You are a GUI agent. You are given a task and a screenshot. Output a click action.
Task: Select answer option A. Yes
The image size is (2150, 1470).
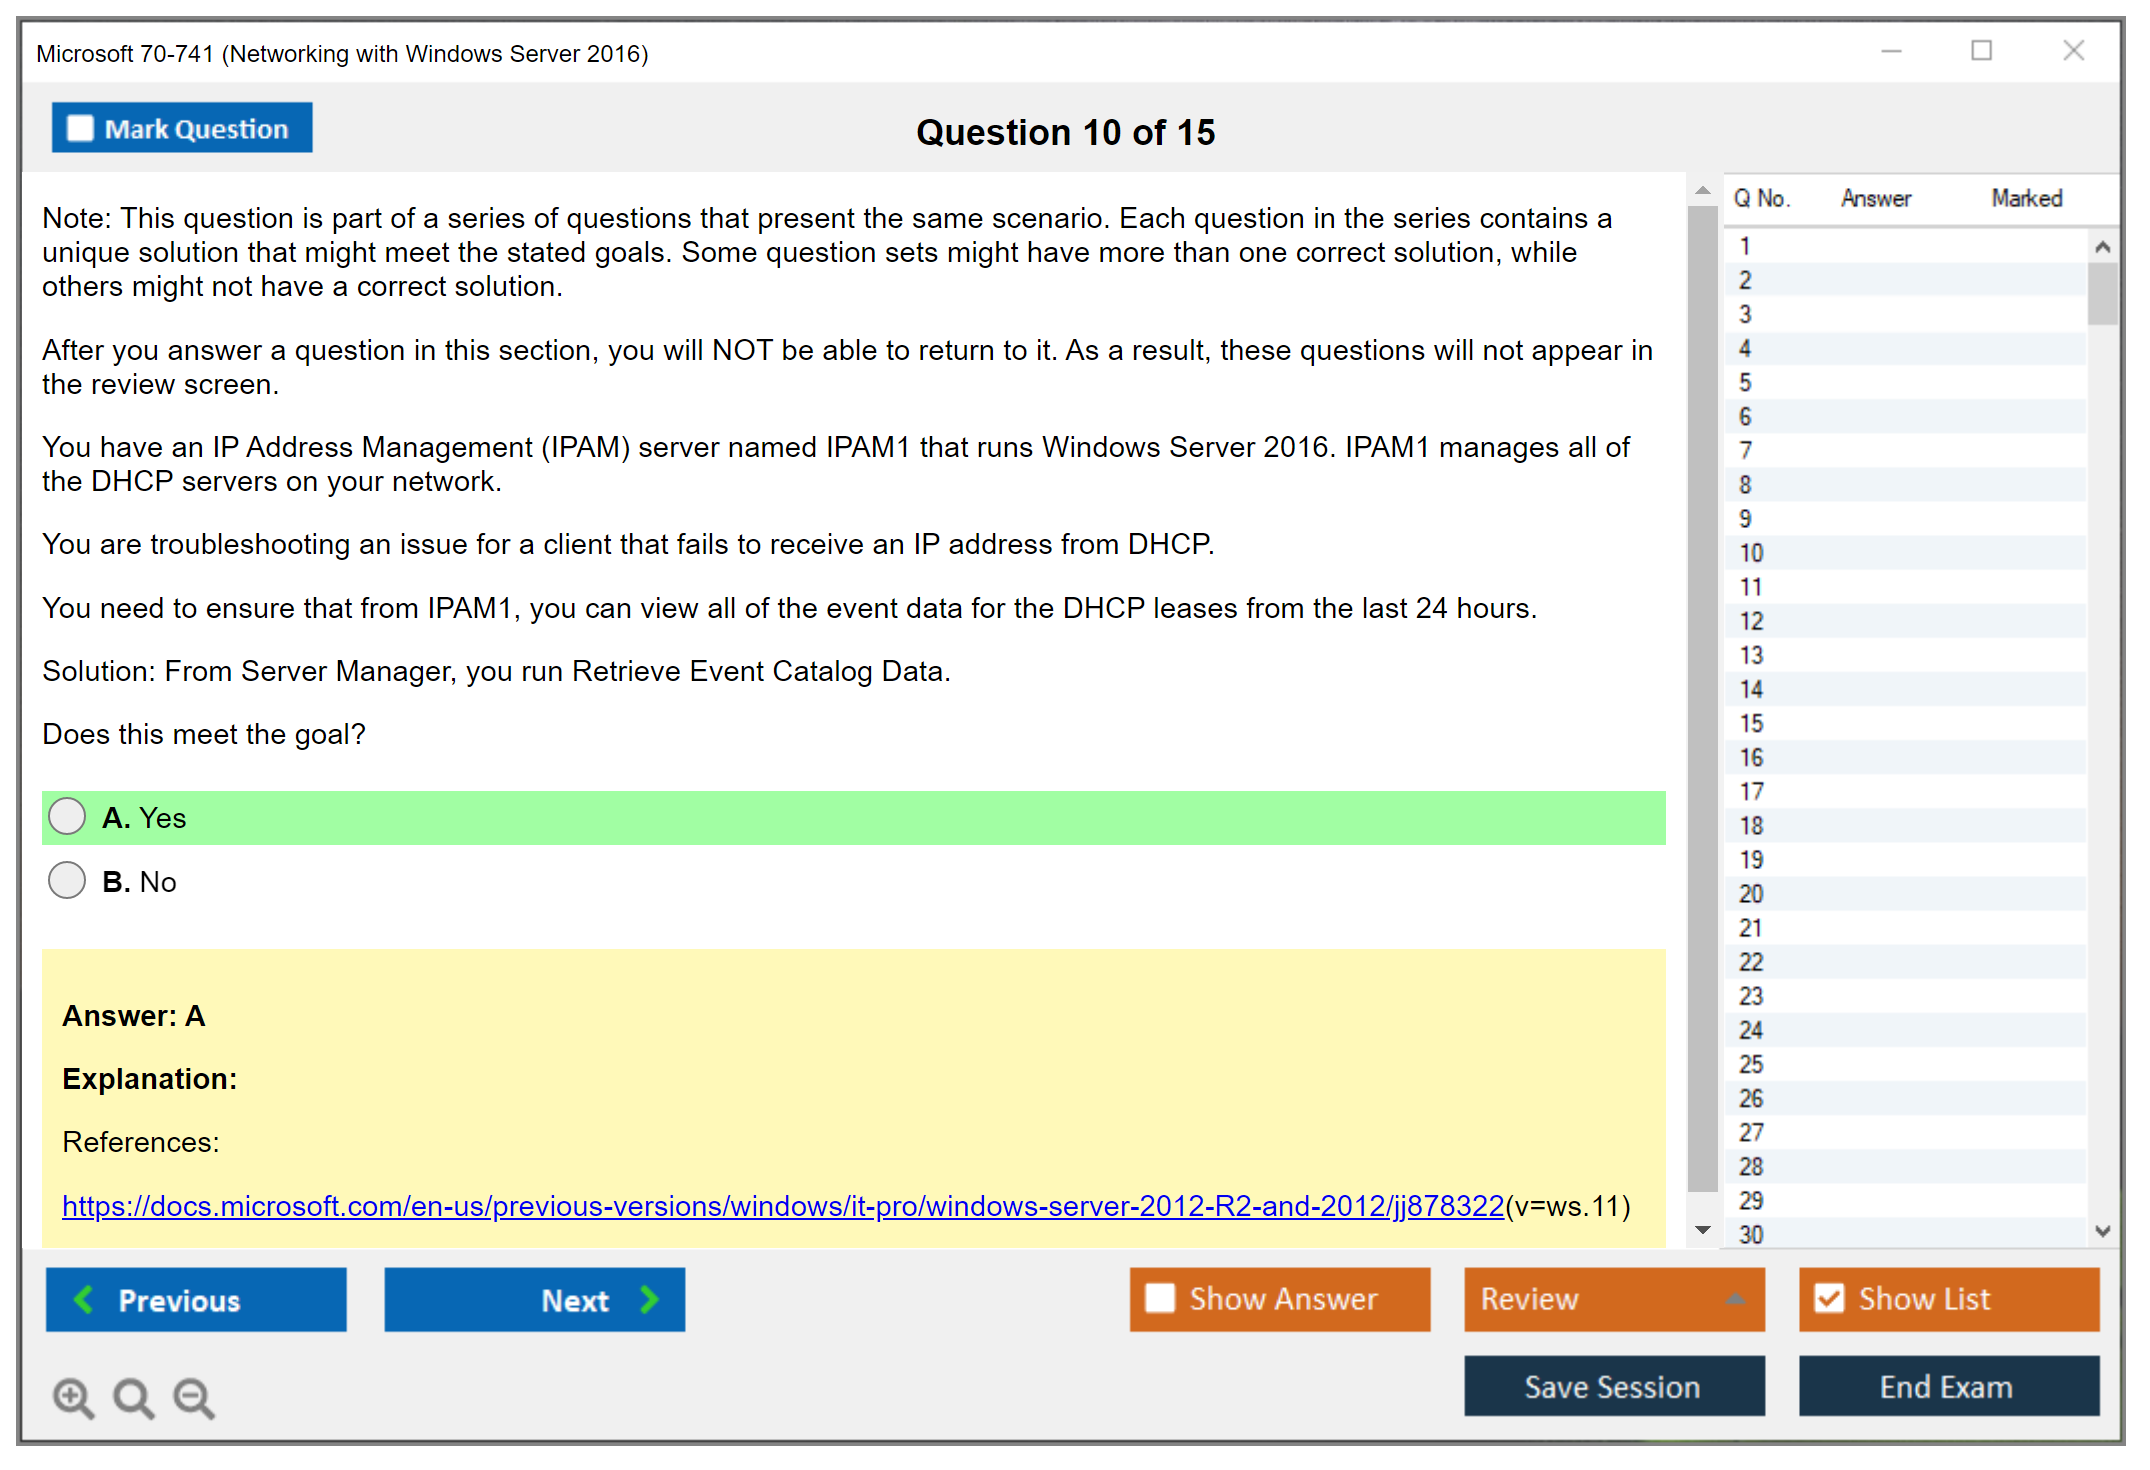pos(68,817)
